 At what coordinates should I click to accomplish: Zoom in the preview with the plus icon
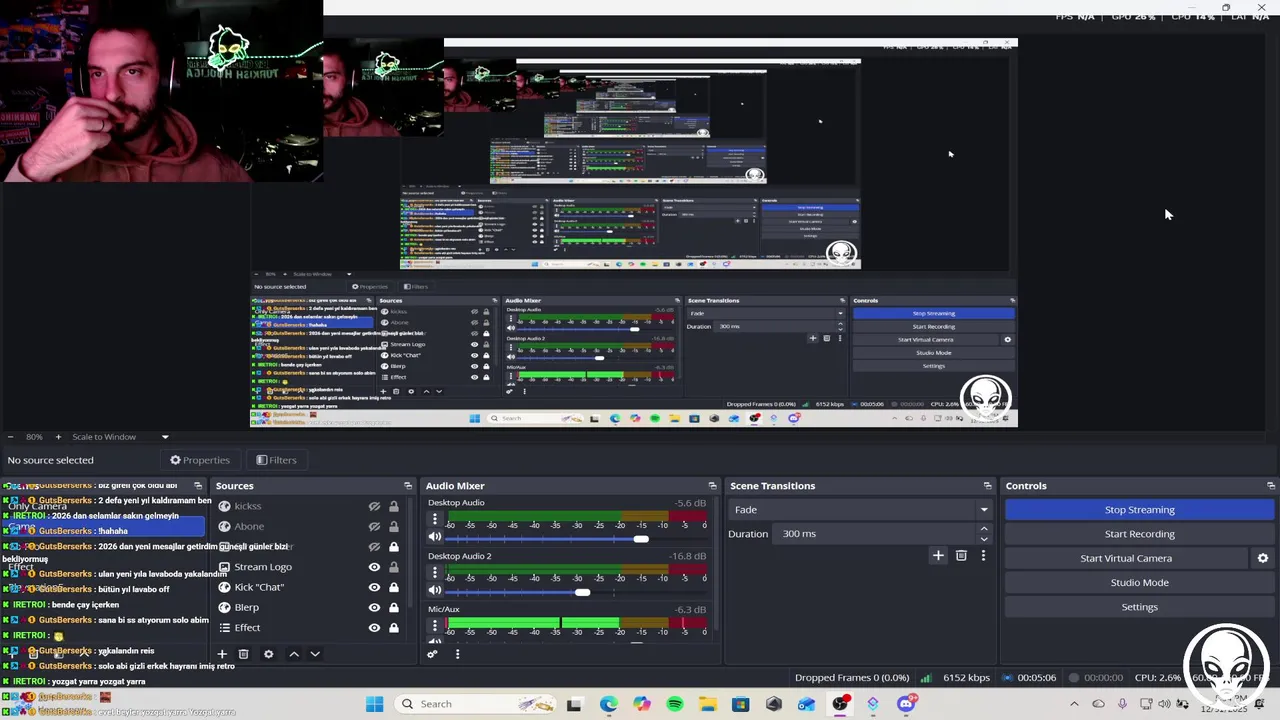click(x=58, y=437)
